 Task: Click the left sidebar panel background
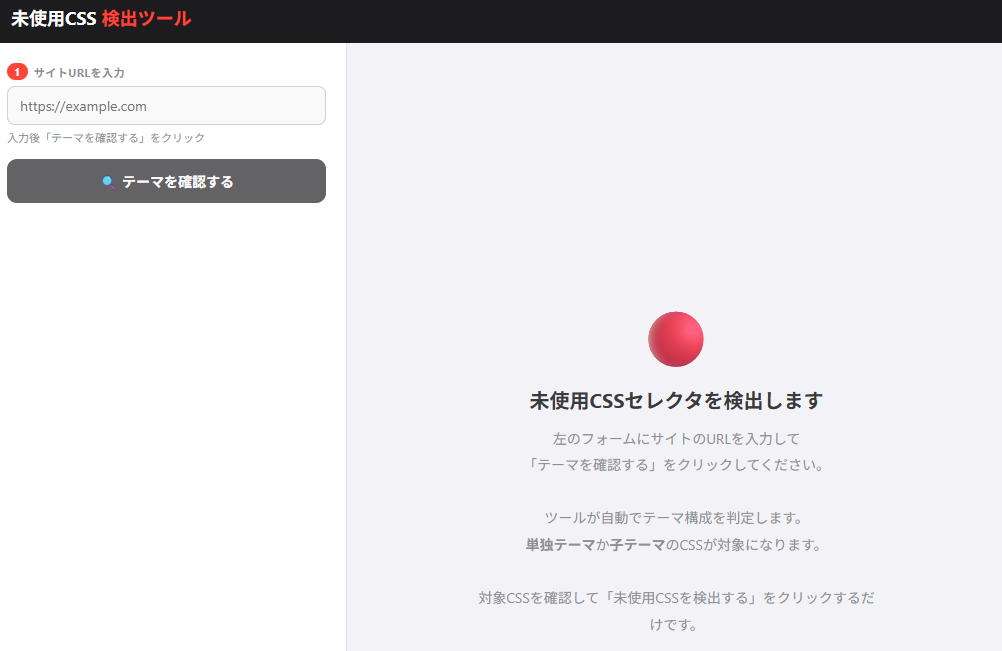[x=166, y=400]
